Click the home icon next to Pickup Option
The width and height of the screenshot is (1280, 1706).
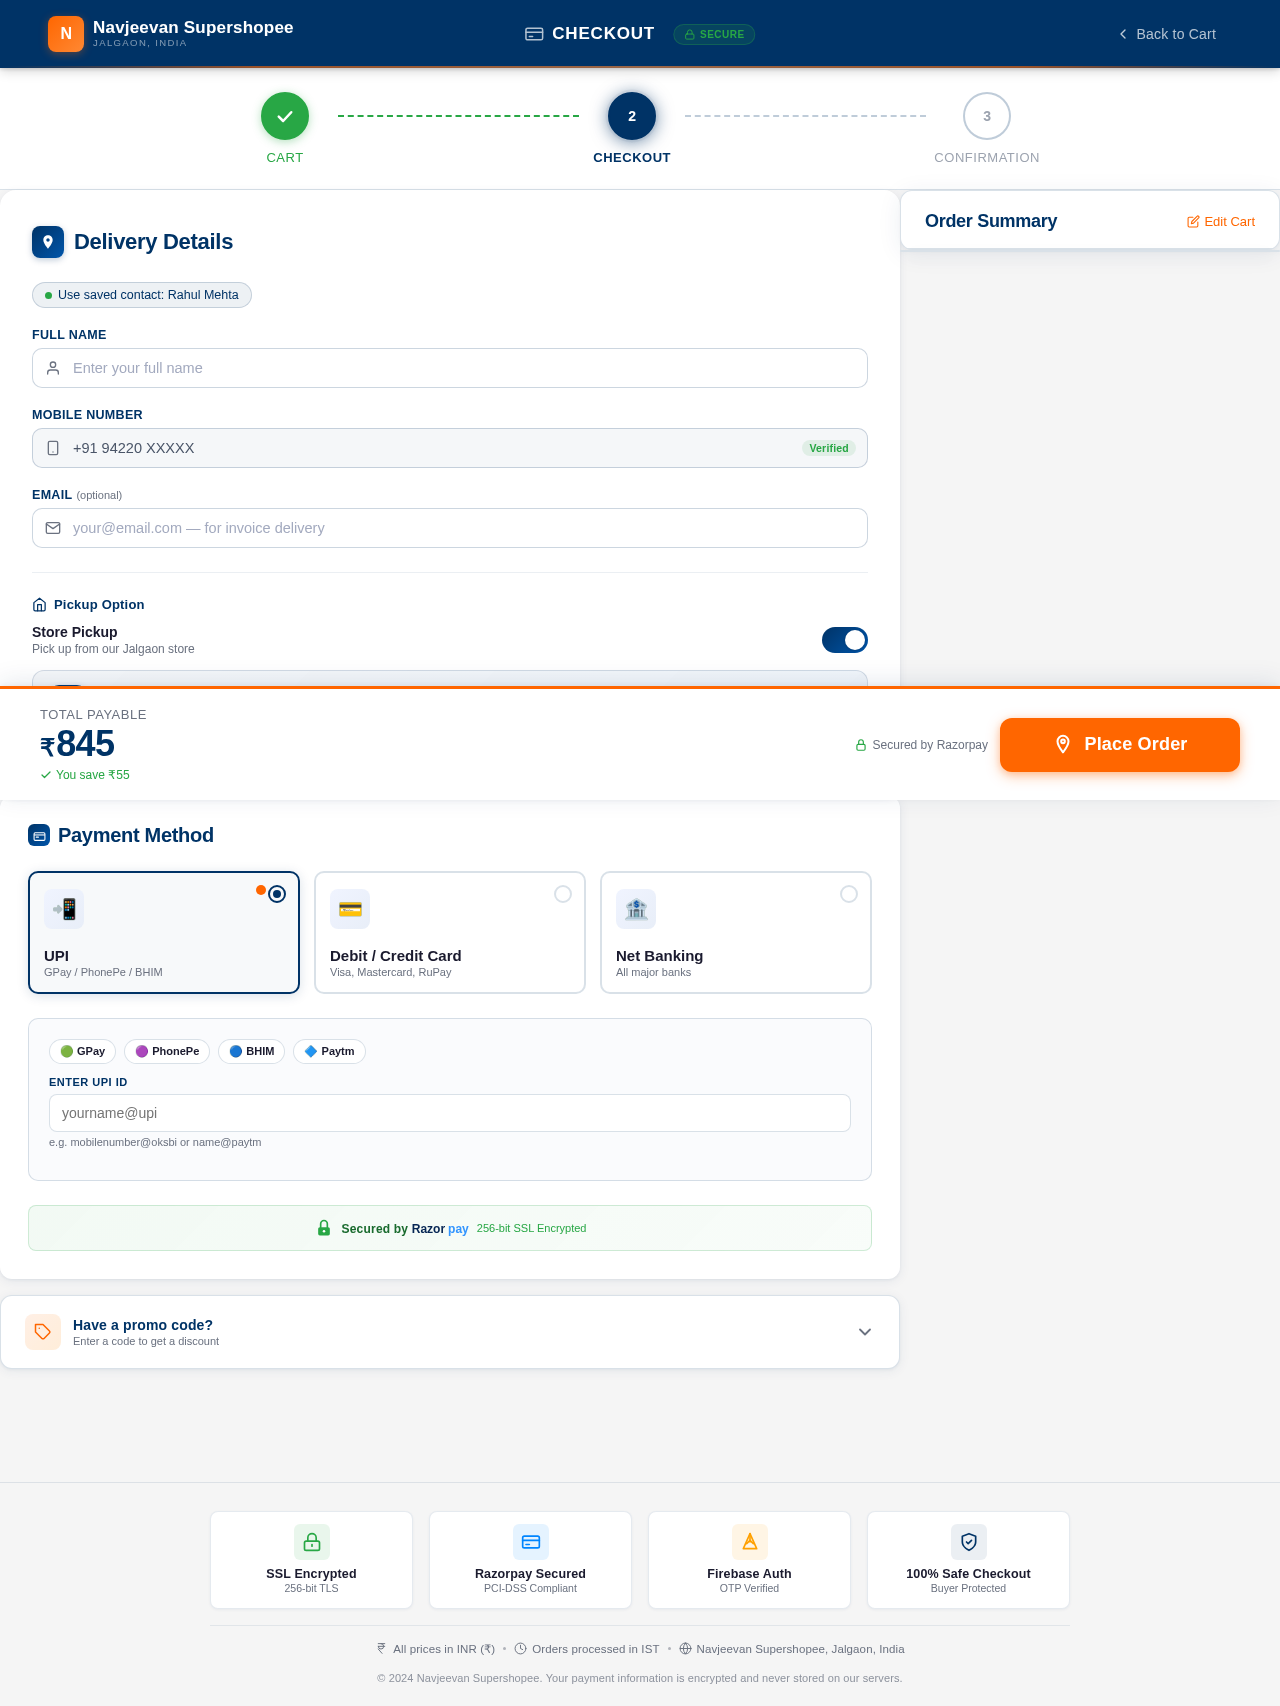39,604
